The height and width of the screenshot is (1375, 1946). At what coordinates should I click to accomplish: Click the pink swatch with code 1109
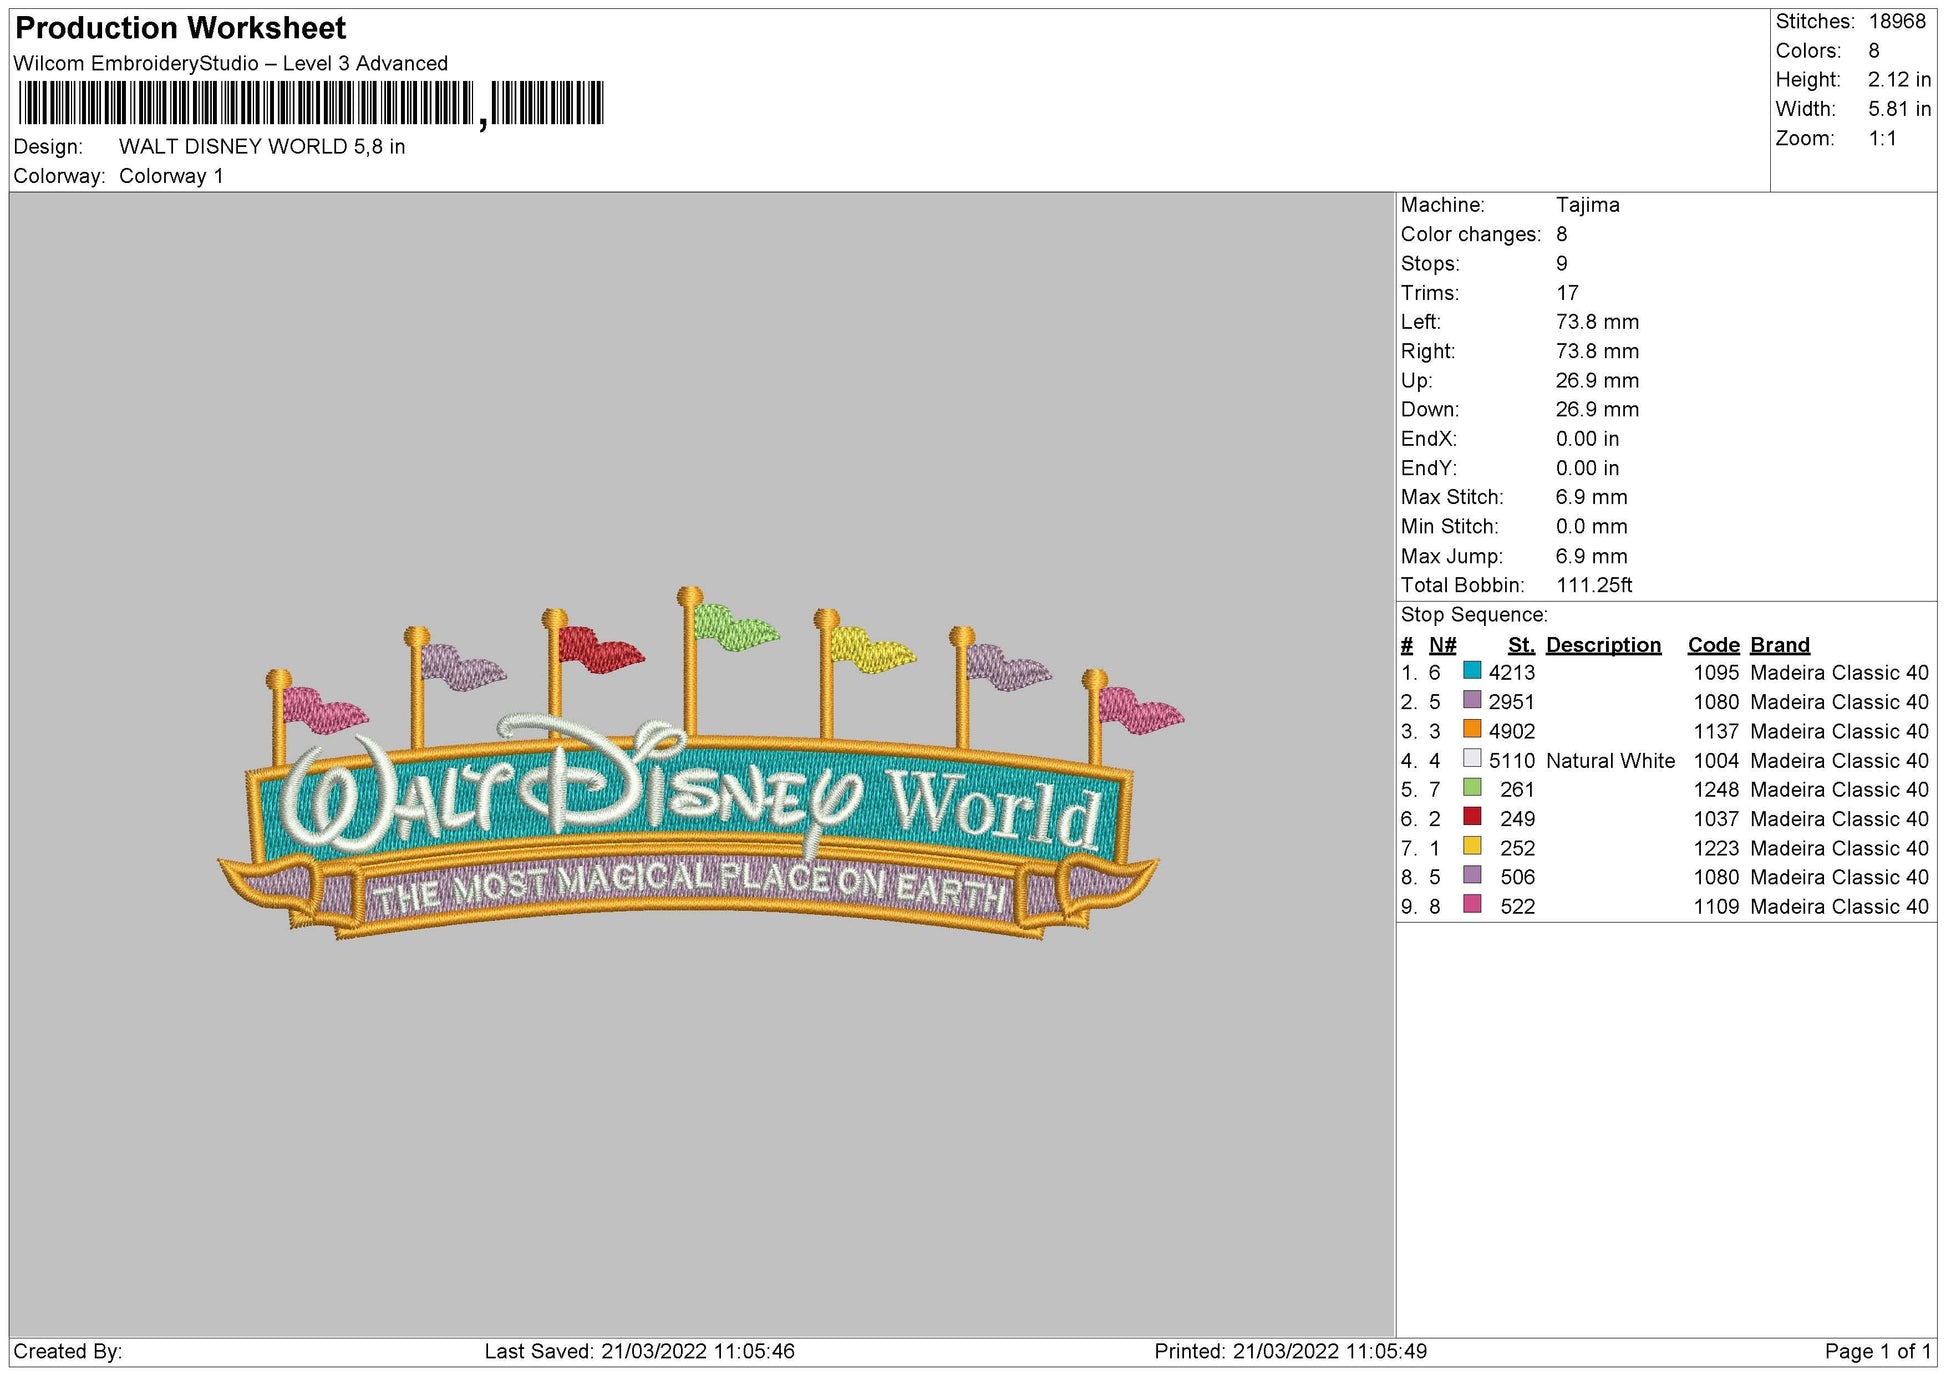1472,904
